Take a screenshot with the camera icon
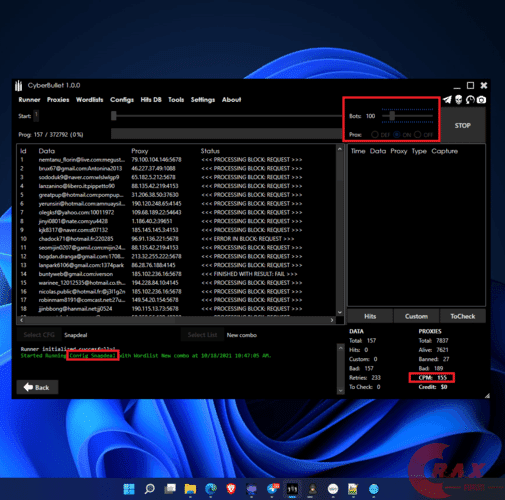Image resolution: width=505 pixels, height=500 pixels. click(481, 100)
